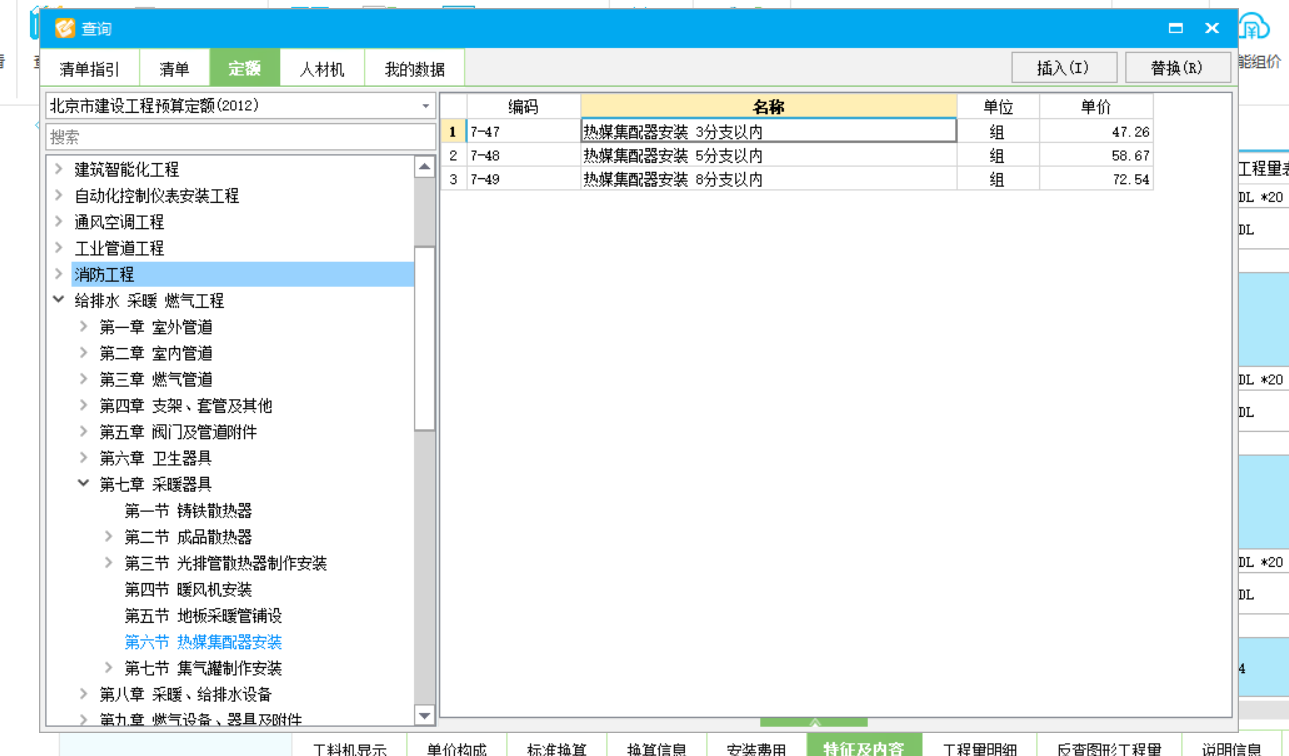Select the 定额 tab
The width and height of the screenshot is (1289, 756).
coord(244,69)
